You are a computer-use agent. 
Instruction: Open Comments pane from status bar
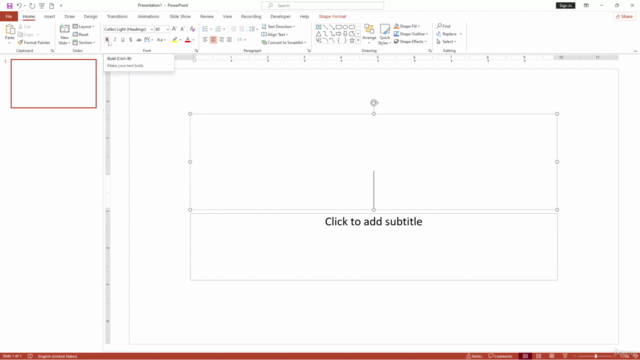coord(500,356)
